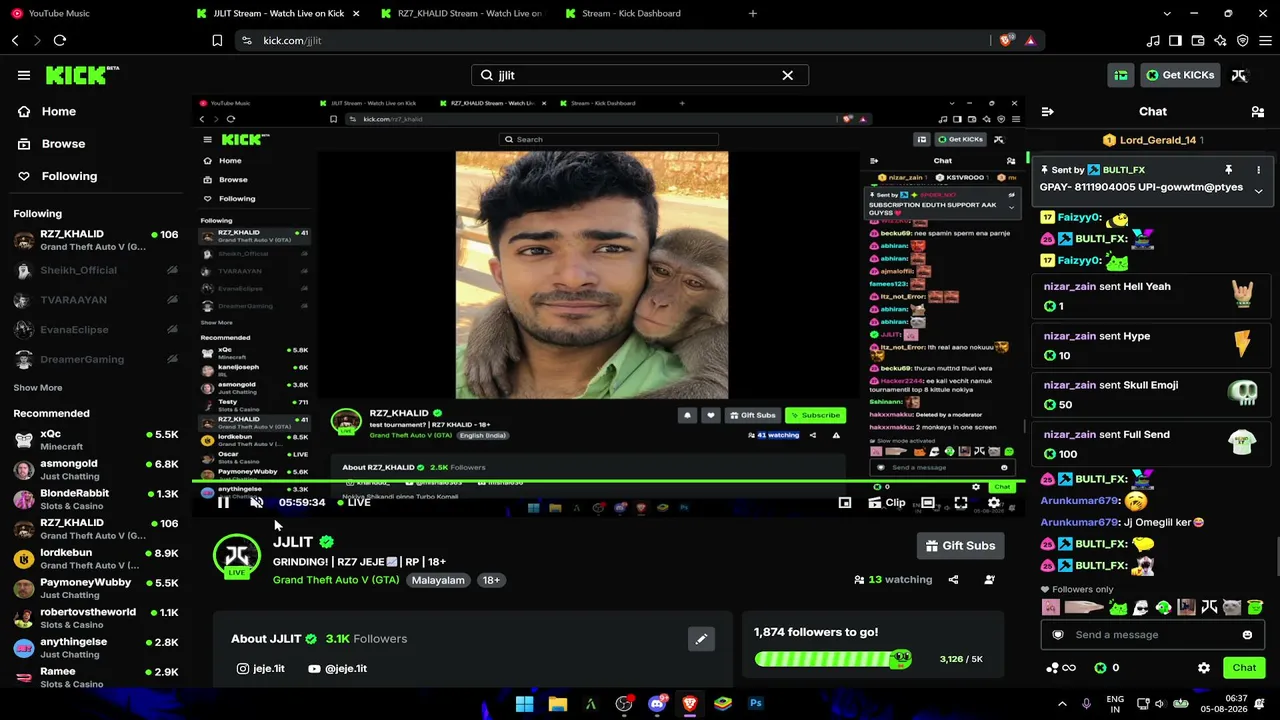This screenshot has height=720, width=1280.
Task: Open chat settings gear
Action: 1204,668
